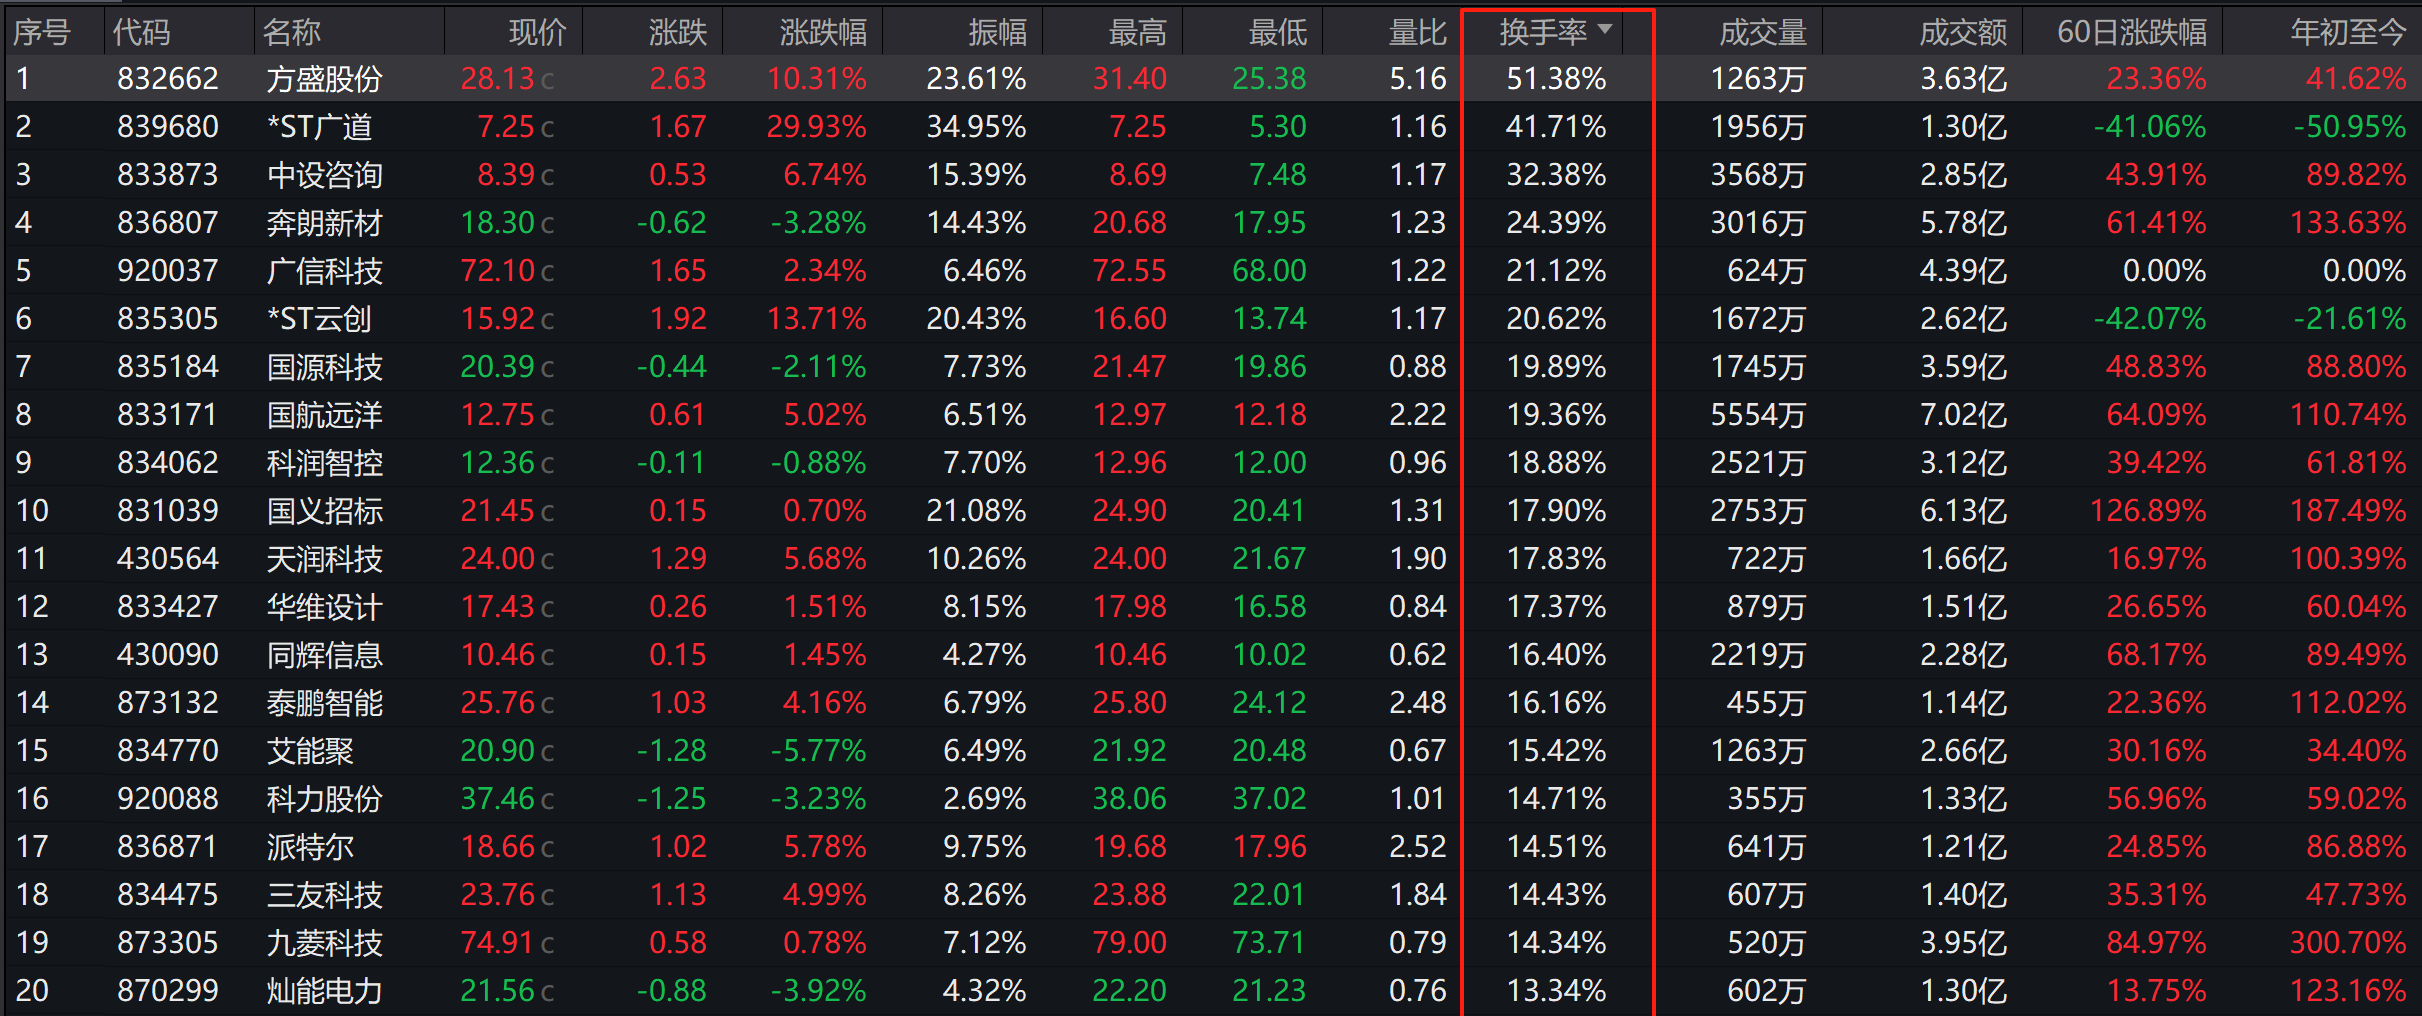Select stock name 三友科技
The width and height of the screenshot is (2422, 1016).
[x=325, y=895]
